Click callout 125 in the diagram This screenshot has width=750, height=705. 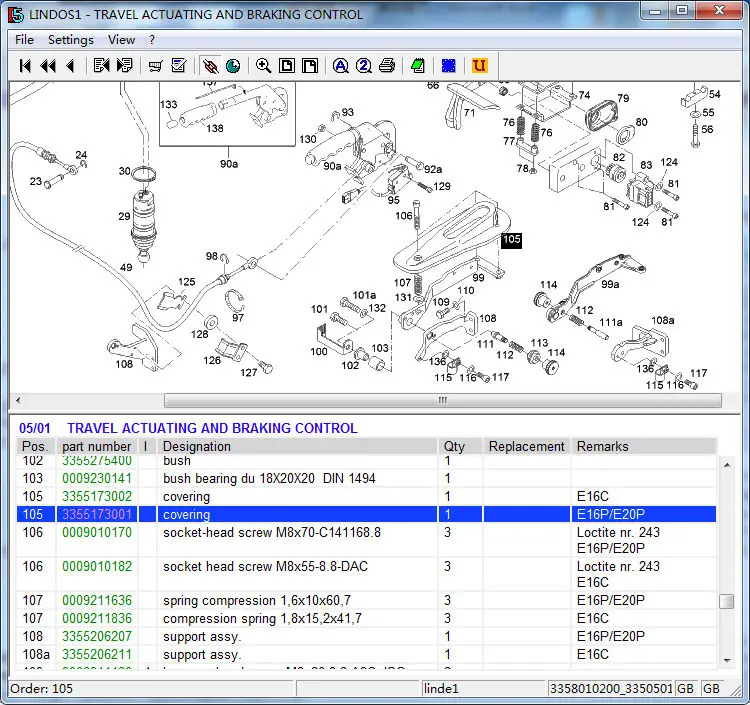tap(187, 282)
